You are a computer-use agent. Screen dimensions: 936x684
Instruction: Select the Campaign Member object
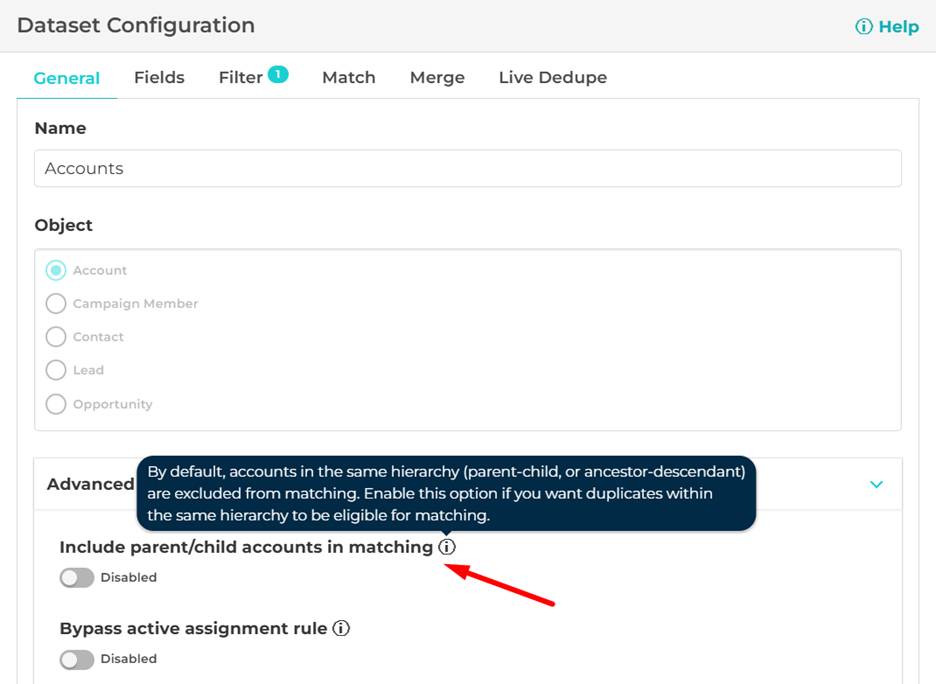(x=56, y=303)
